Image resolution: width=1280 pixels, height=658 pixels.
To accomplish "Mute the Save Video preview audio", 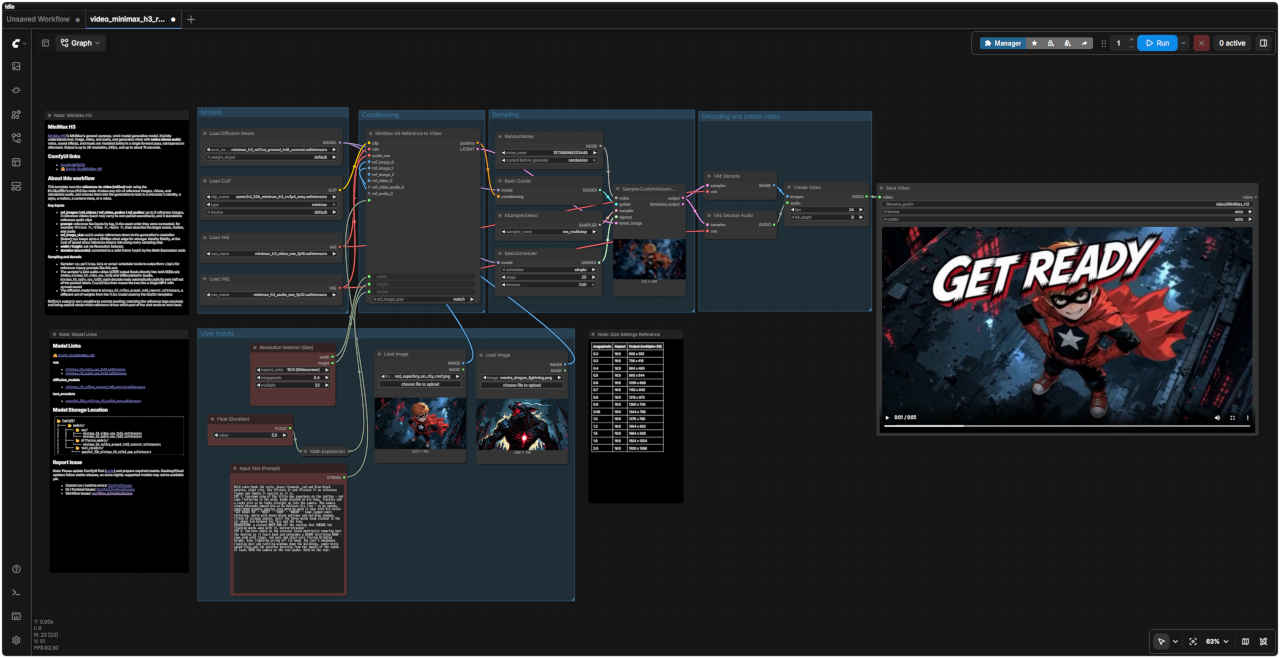I will (x=1217, y=418).
